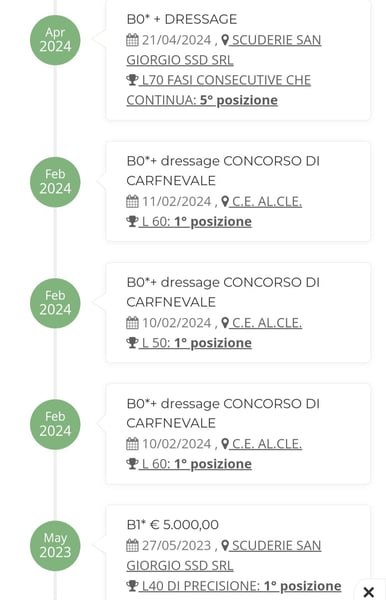Viewport: 386px width, 600px height.
Task: Click the trophy icon beside L70 FASI CONSECUTIVE
Action: point(132,80)
